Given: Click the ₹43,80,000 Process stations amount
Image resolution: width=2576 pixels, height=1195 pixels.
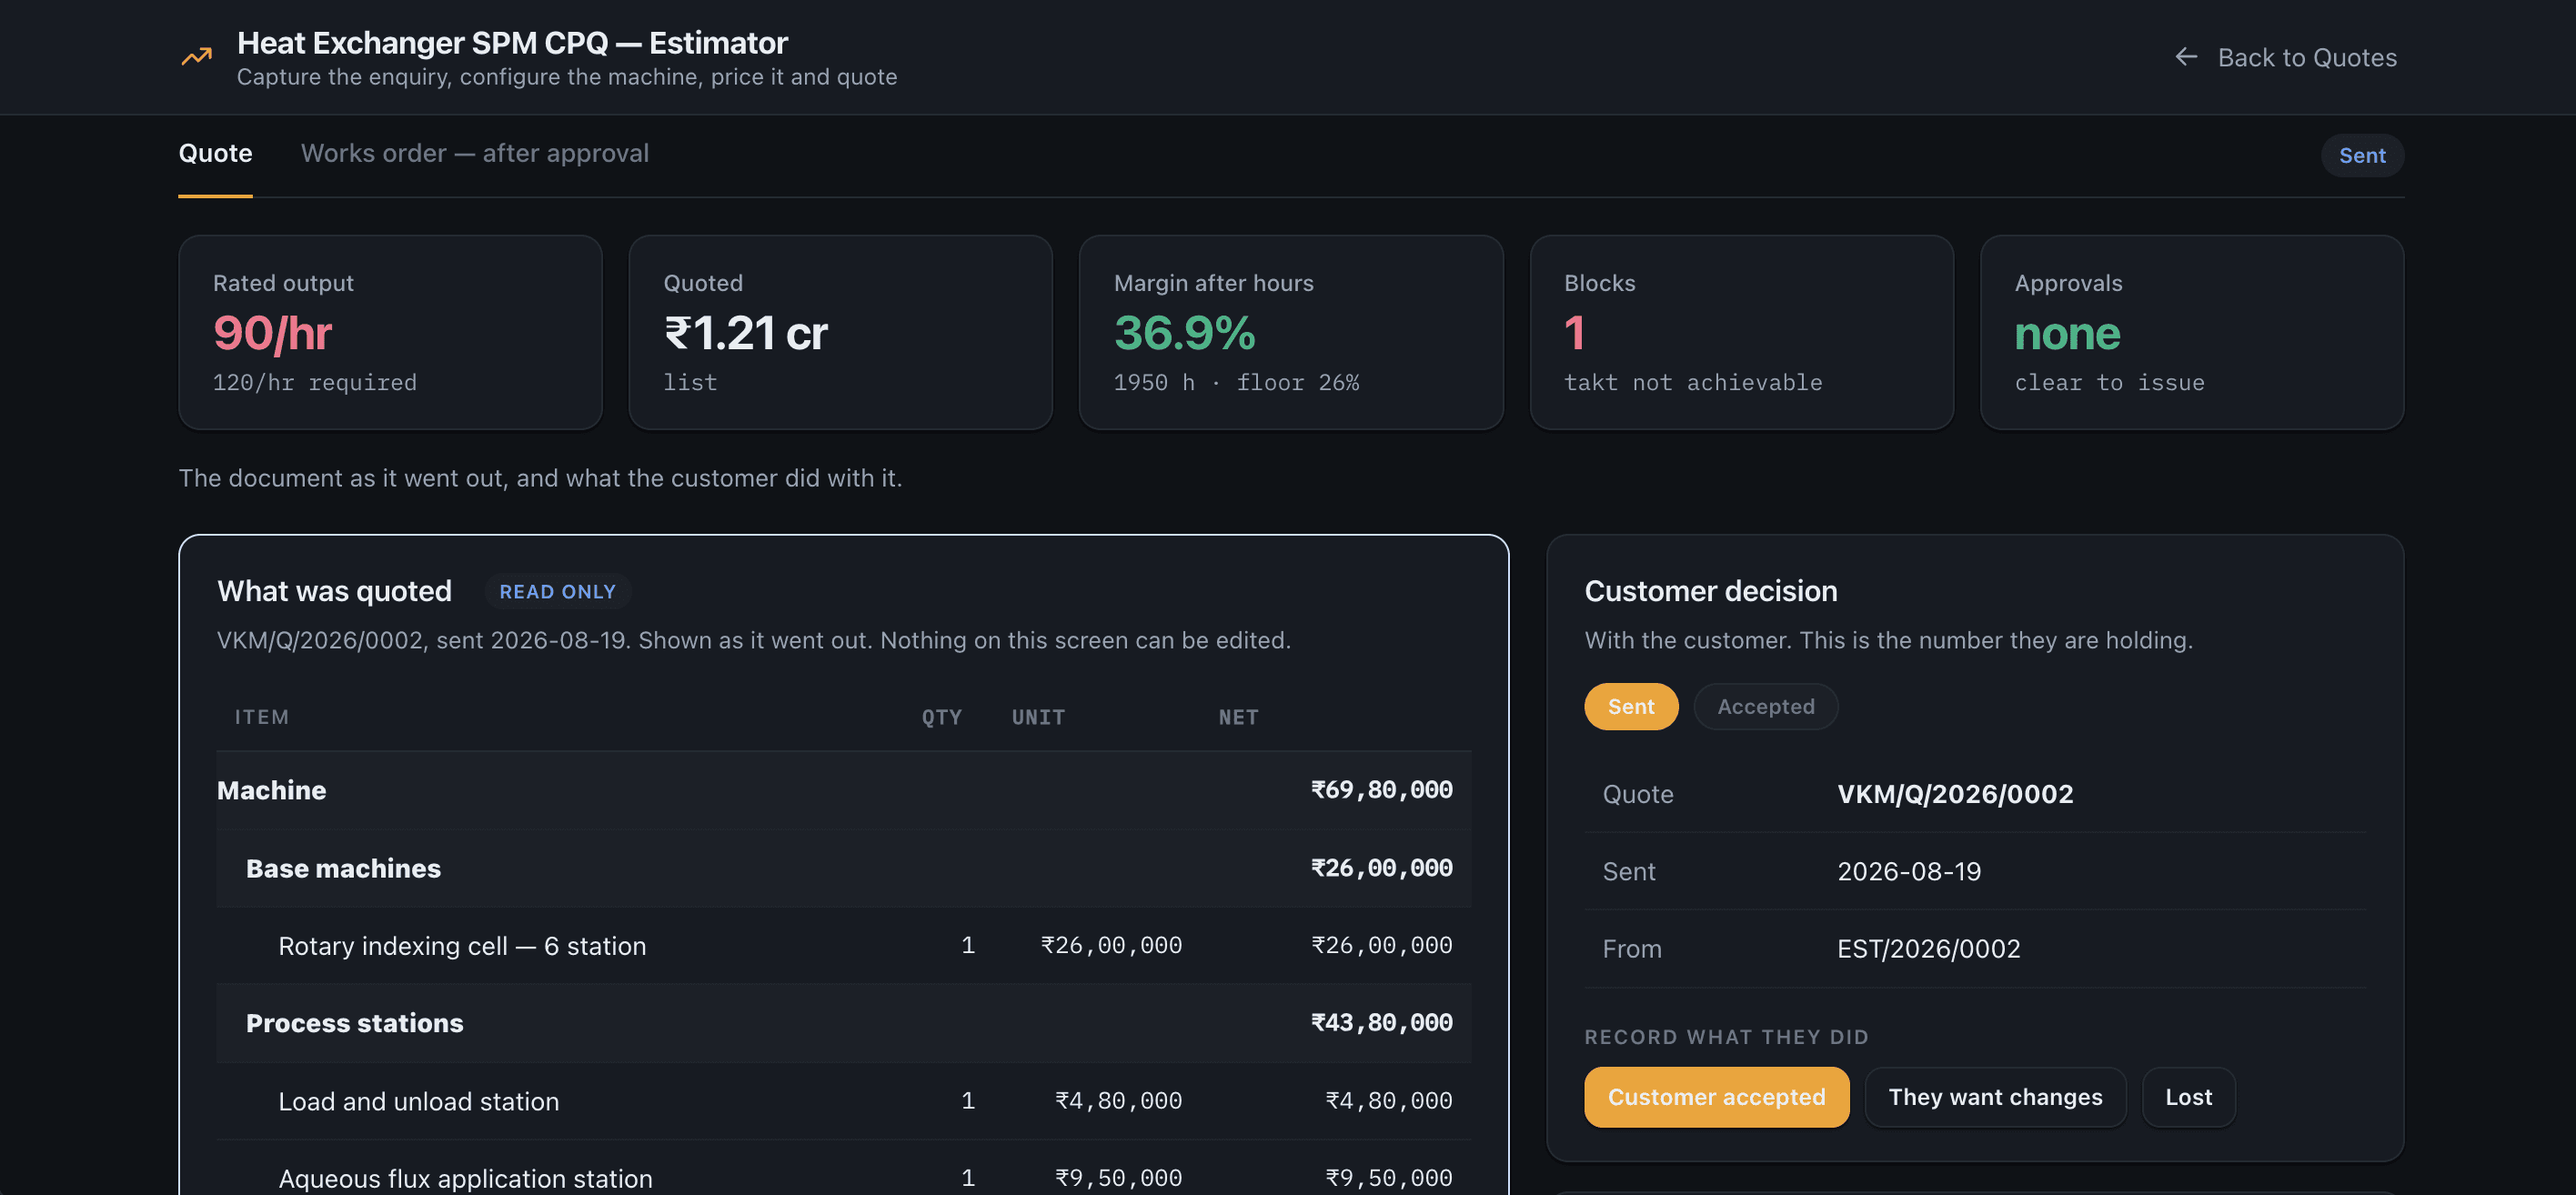Looking at the screenshot, I should pos(1381,1023).
